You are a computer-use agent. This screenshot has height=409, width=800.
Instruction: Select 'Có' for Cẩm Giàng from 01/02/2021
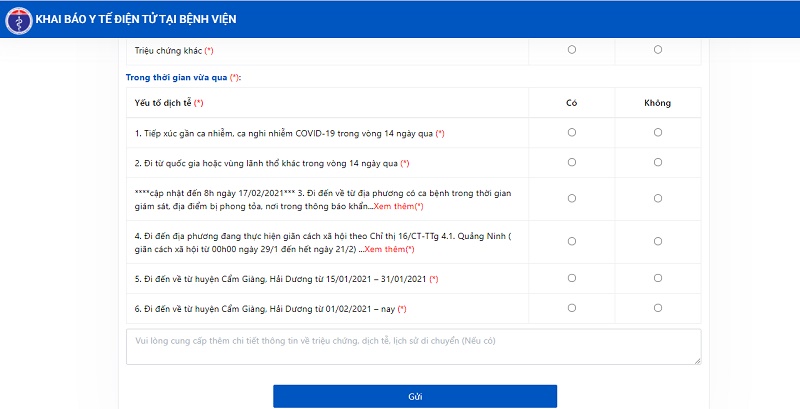[571, 307]
